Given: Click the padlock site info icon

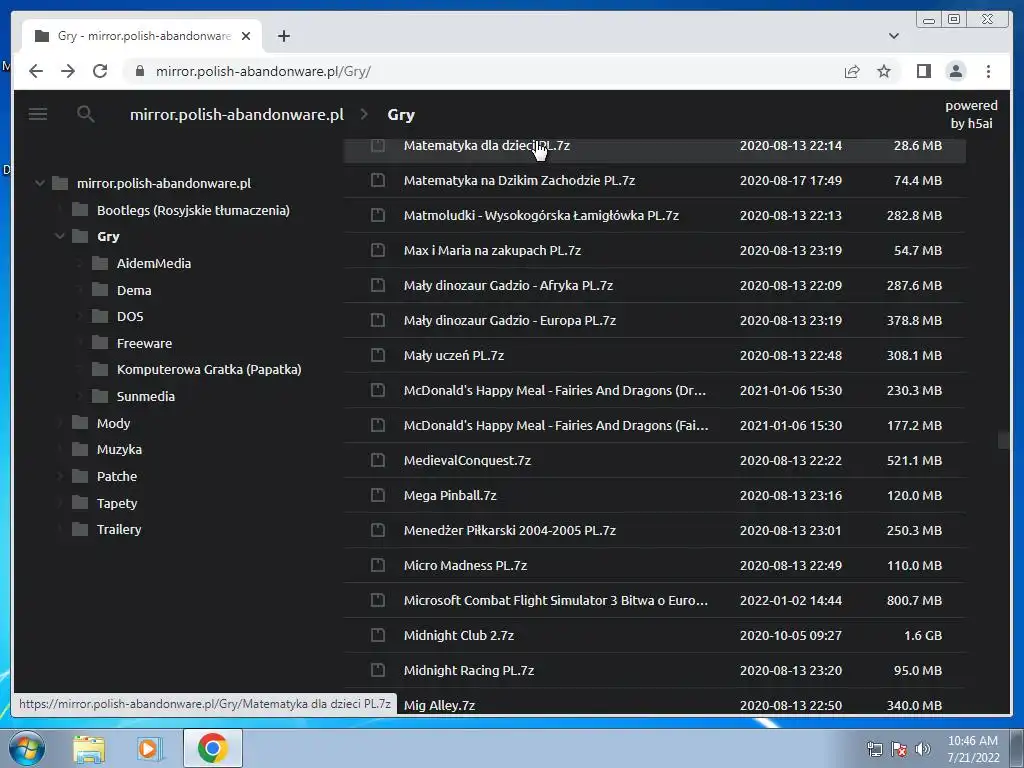Looking at the screenshot, I should point(139,71).
